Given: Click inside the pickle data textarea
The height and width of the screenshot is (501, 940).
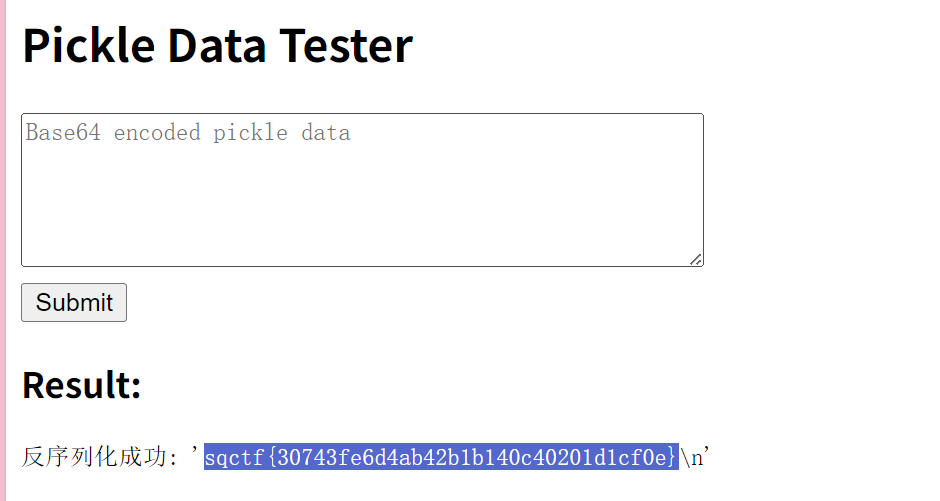Looking at the screenshot, I should point(362,190).
